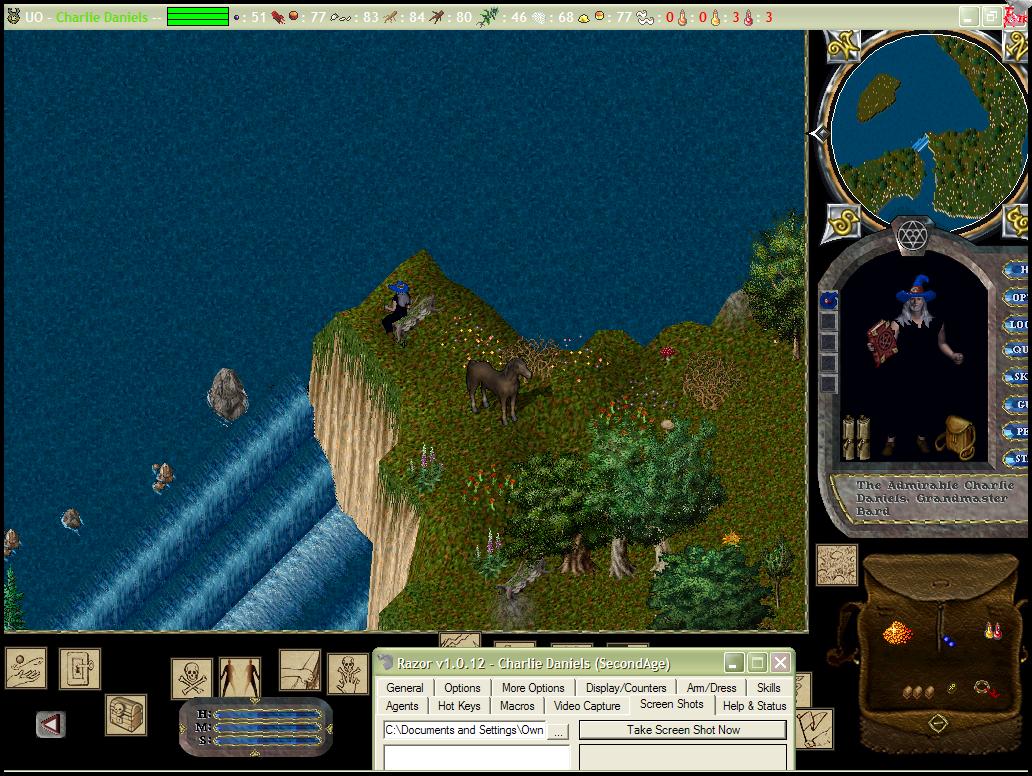
Task: Open the Display/Counters tab in Razor
Action: [x=626, y=688]
